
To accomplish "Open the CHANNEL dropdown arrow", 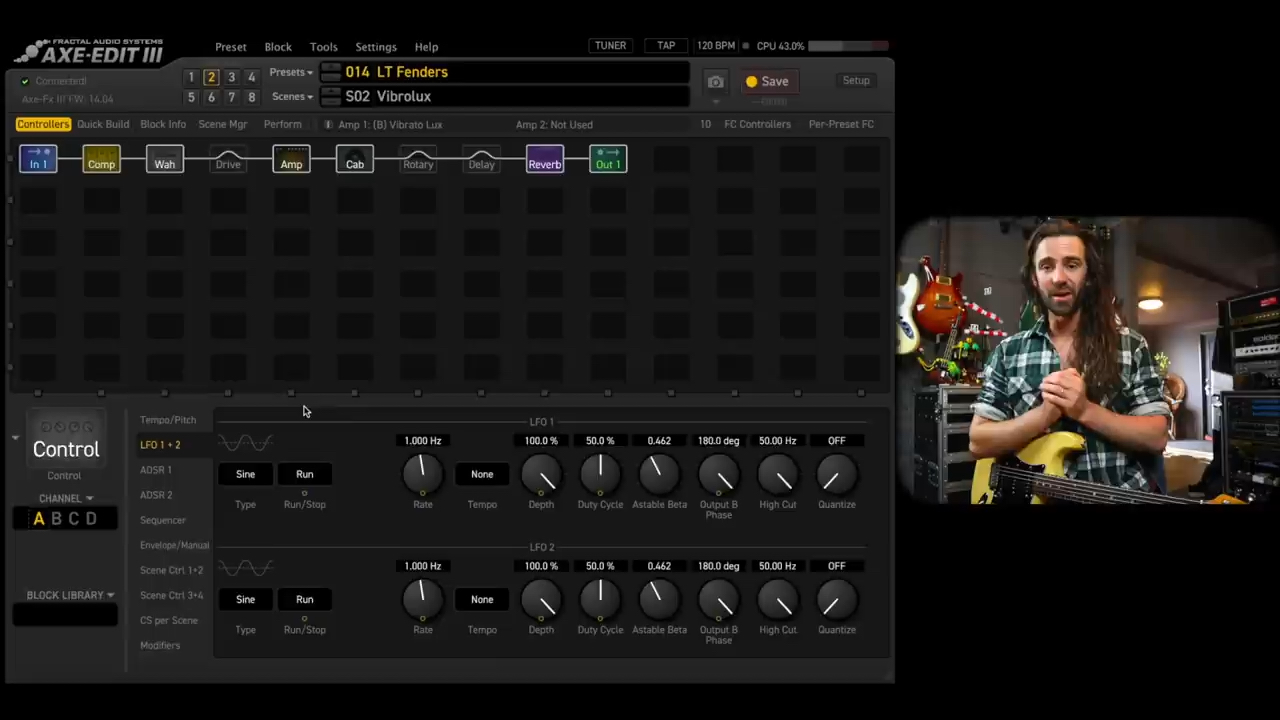I will point(89,498).
